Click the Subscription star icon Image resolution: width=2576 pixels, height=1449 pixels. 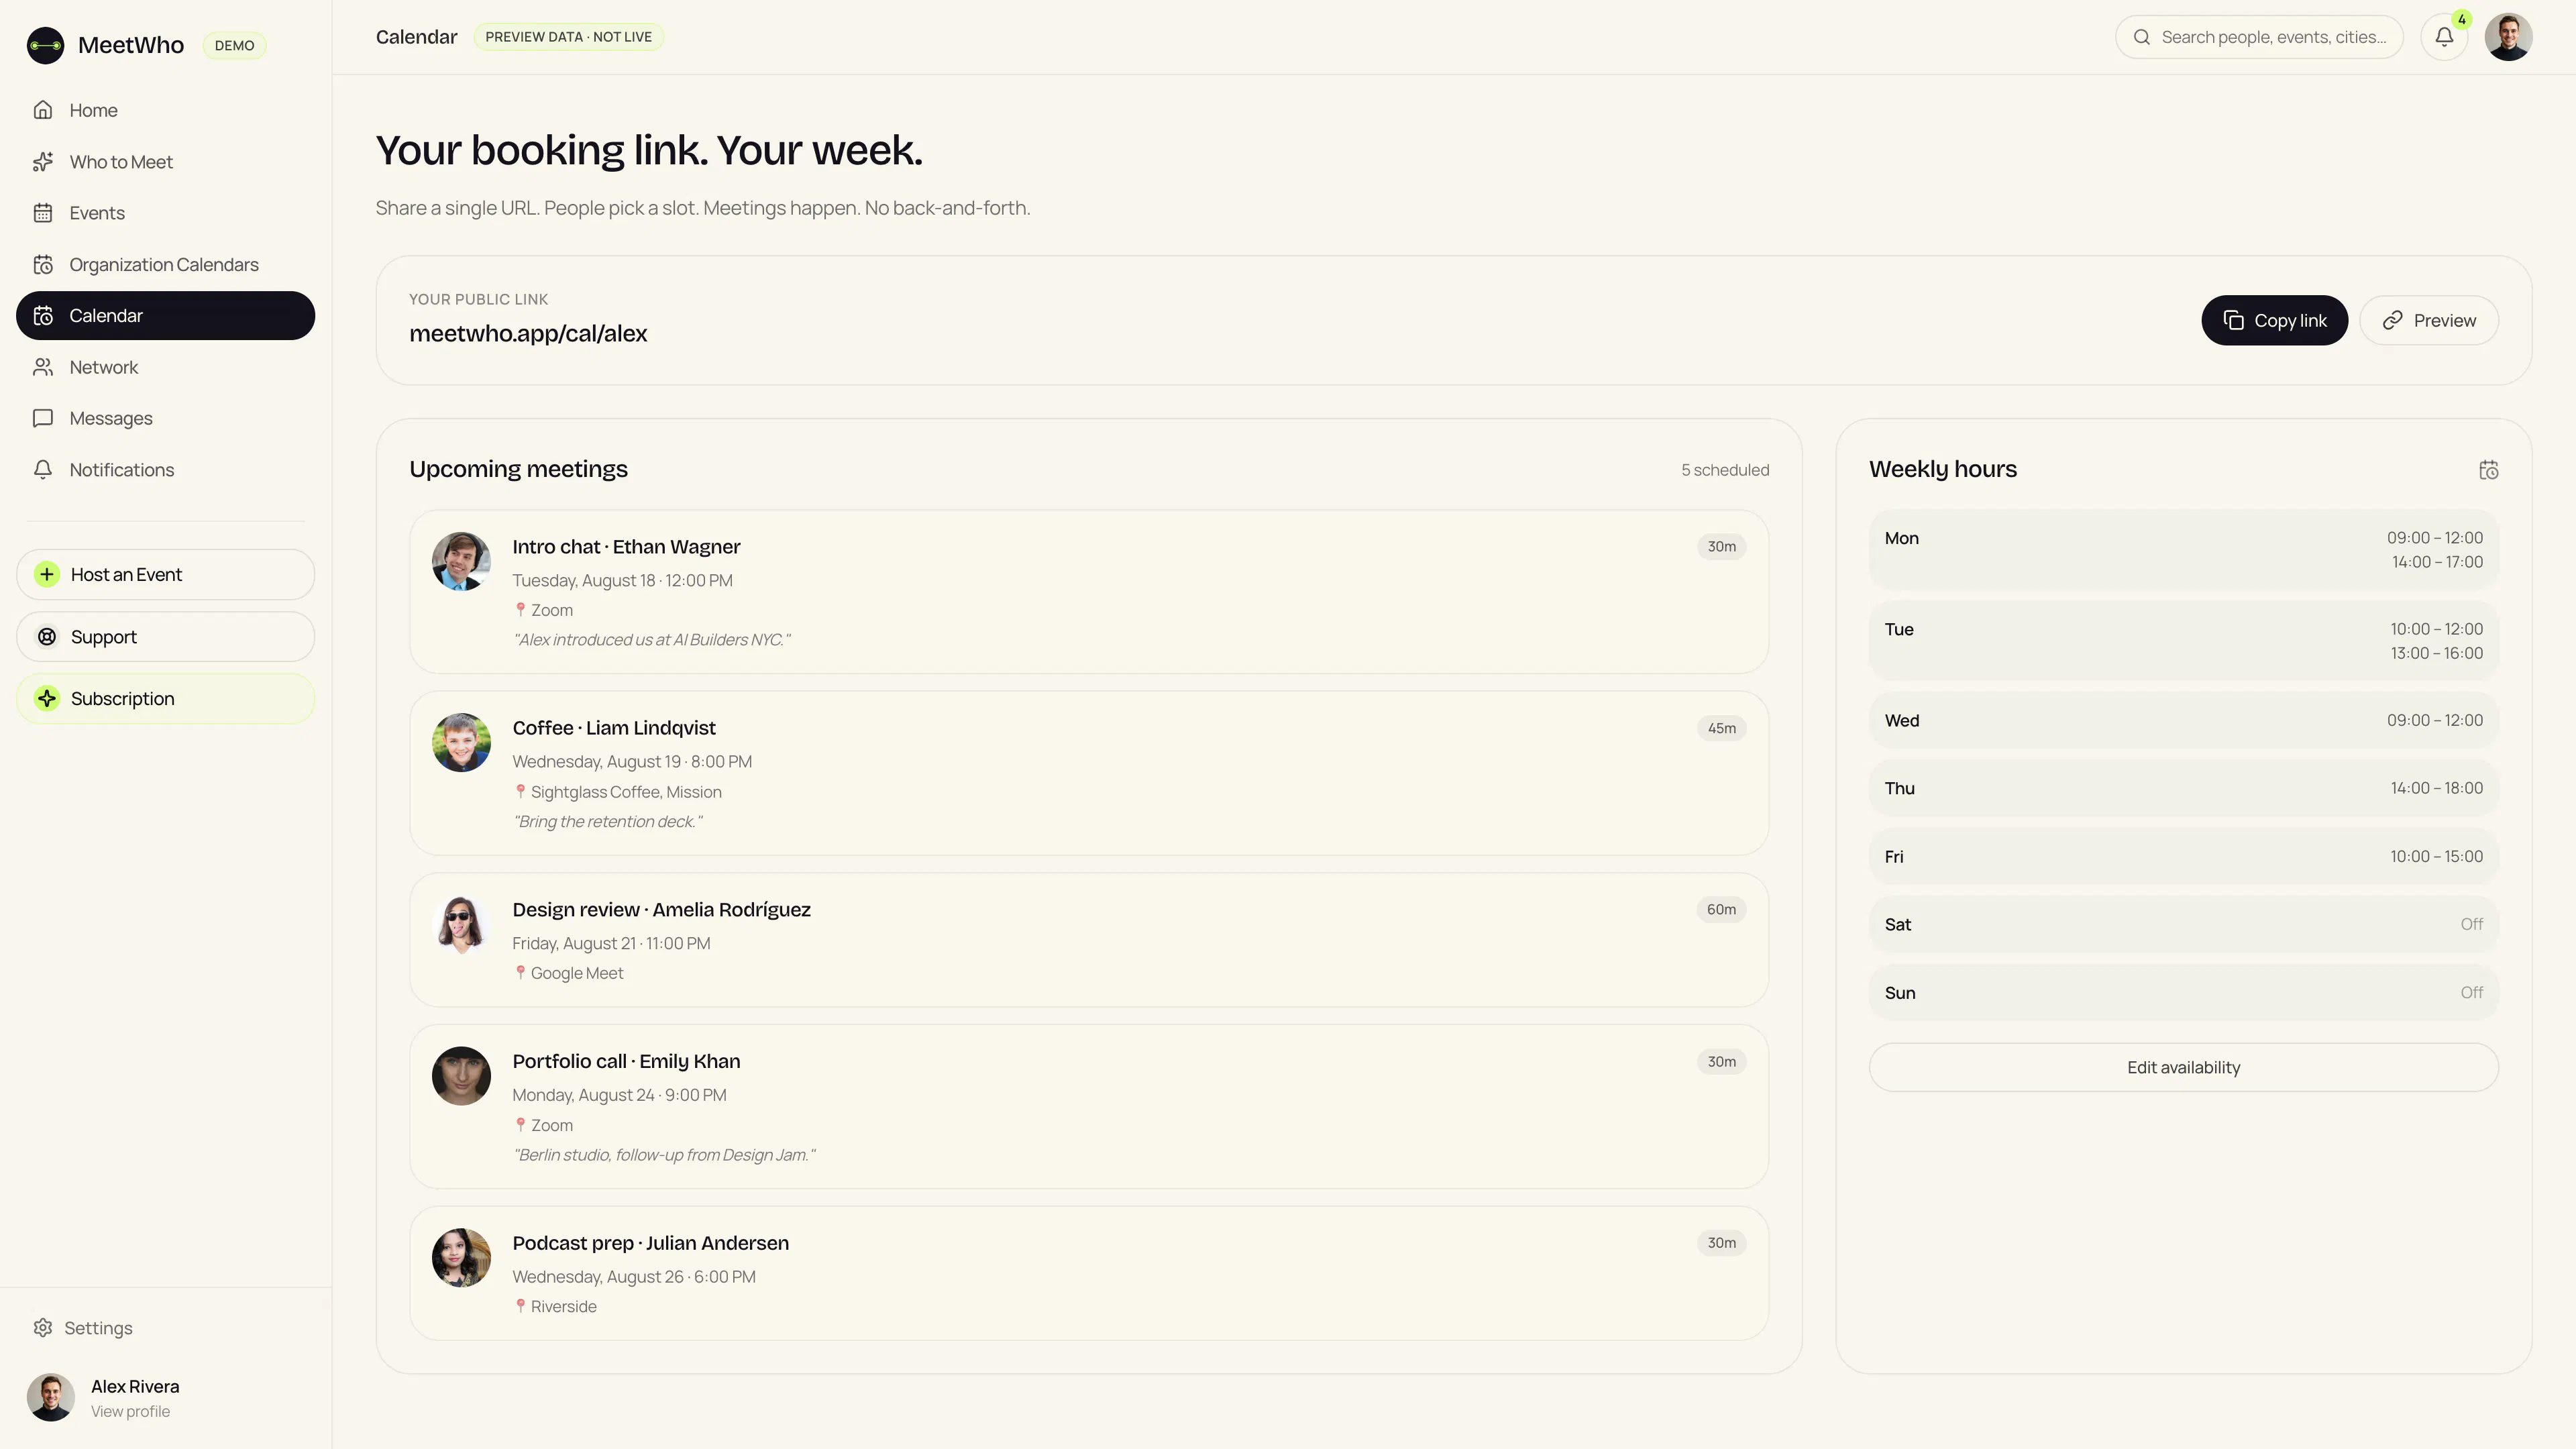[x=47, y=699]
